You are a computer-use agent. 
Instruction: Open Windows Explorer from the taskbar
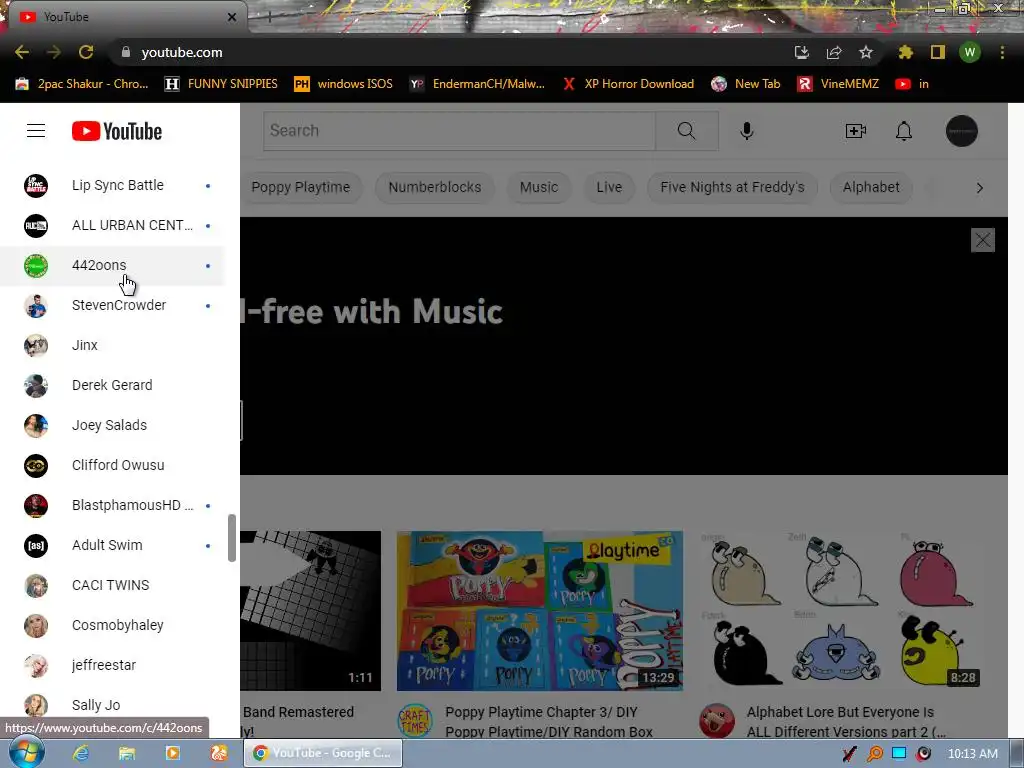coord(127,753)
